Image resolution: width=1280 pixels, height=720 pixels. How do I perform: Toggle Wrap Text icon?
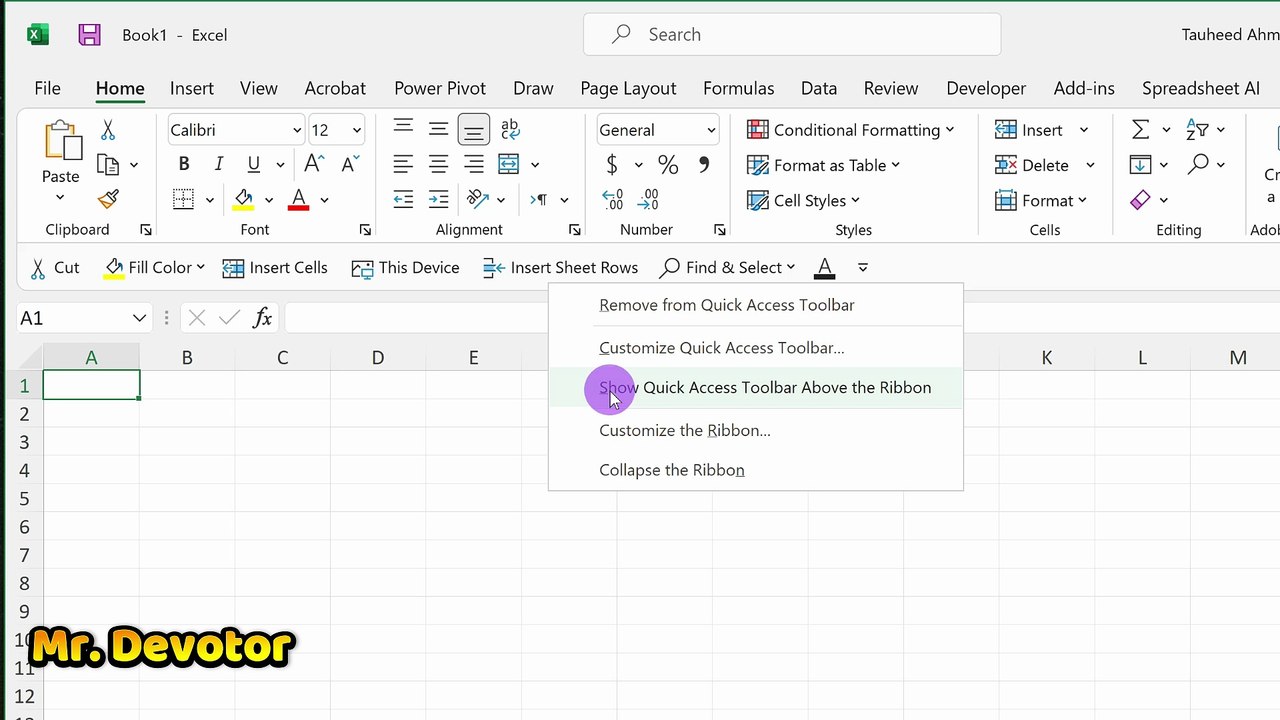[x=510, y=130]
